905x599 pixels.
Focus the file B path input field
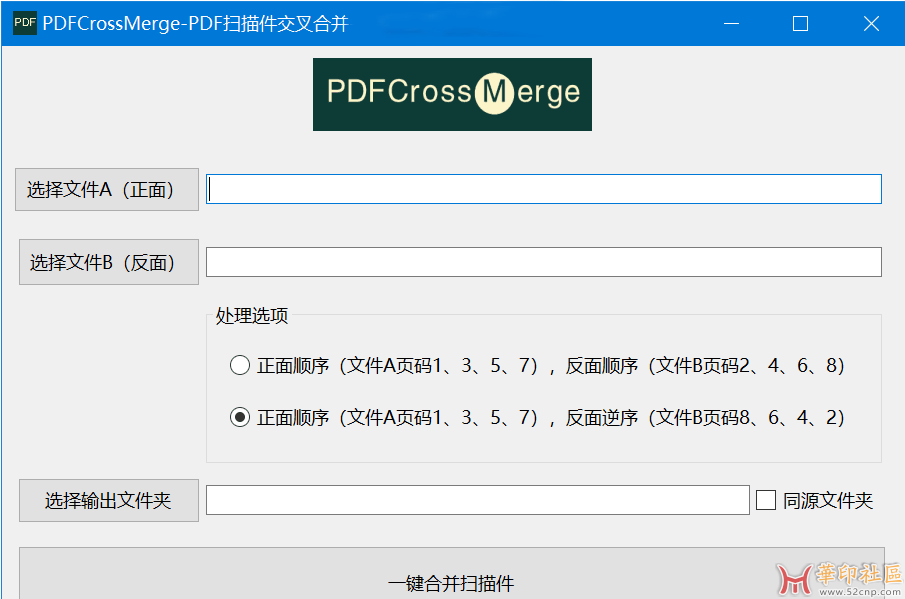point(544,262)
